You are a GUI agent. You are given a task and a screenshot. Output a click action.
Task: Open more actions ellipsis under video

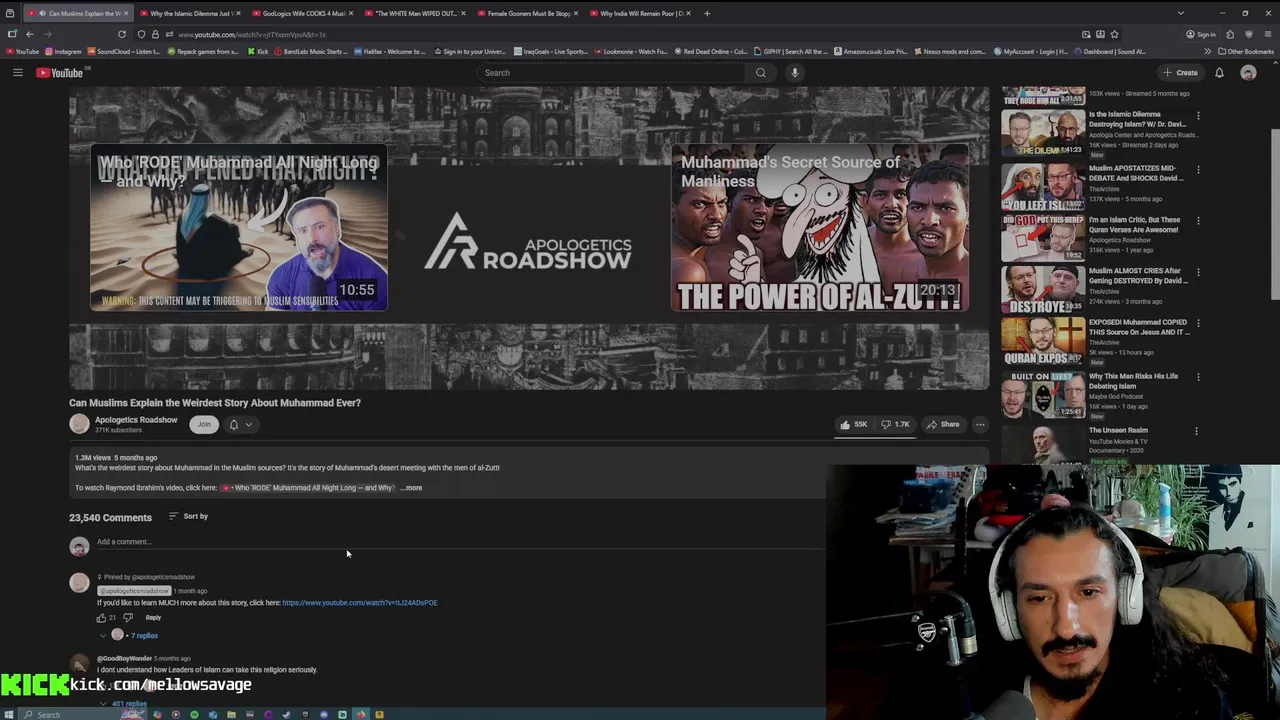click(x=980, y=424)
